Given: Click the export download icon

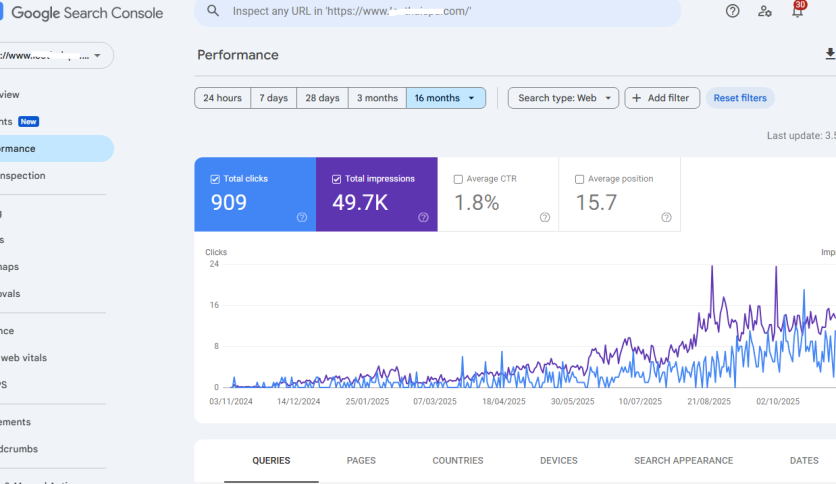Looking at the screenshot, I should (830, 54).
